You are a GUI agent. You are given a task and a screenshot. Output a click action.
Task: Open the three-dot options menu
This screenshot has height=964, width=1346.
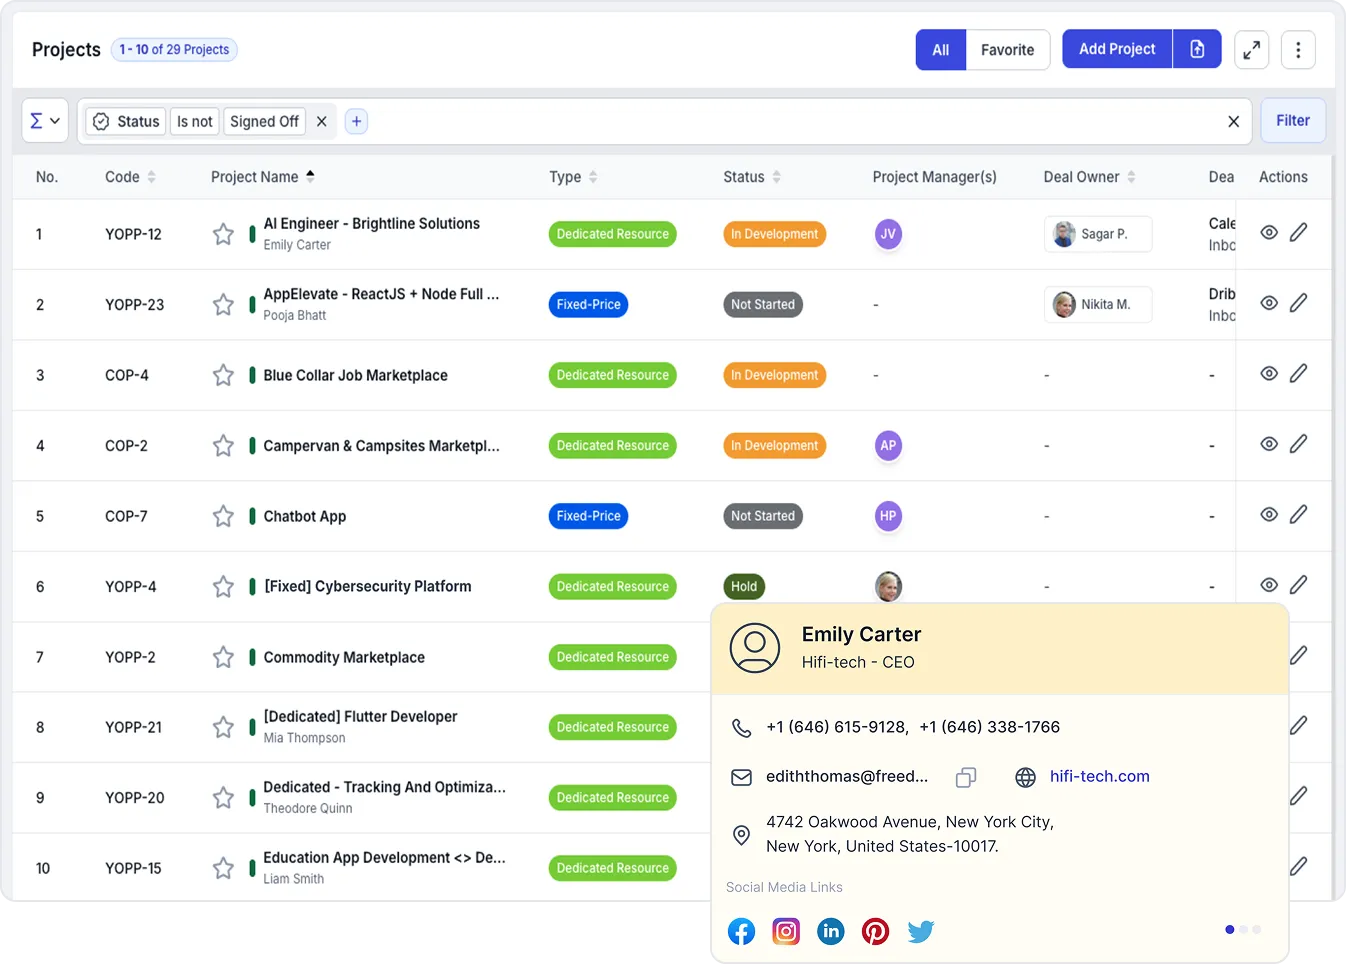(x=1298, y=49)
